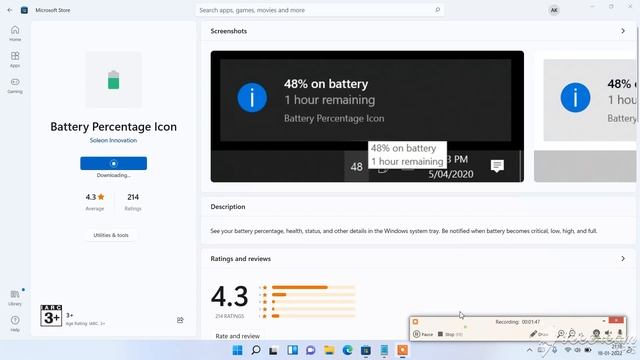Click the Recording timer text
Screen dimensions: 640x360
click(518, 322)
